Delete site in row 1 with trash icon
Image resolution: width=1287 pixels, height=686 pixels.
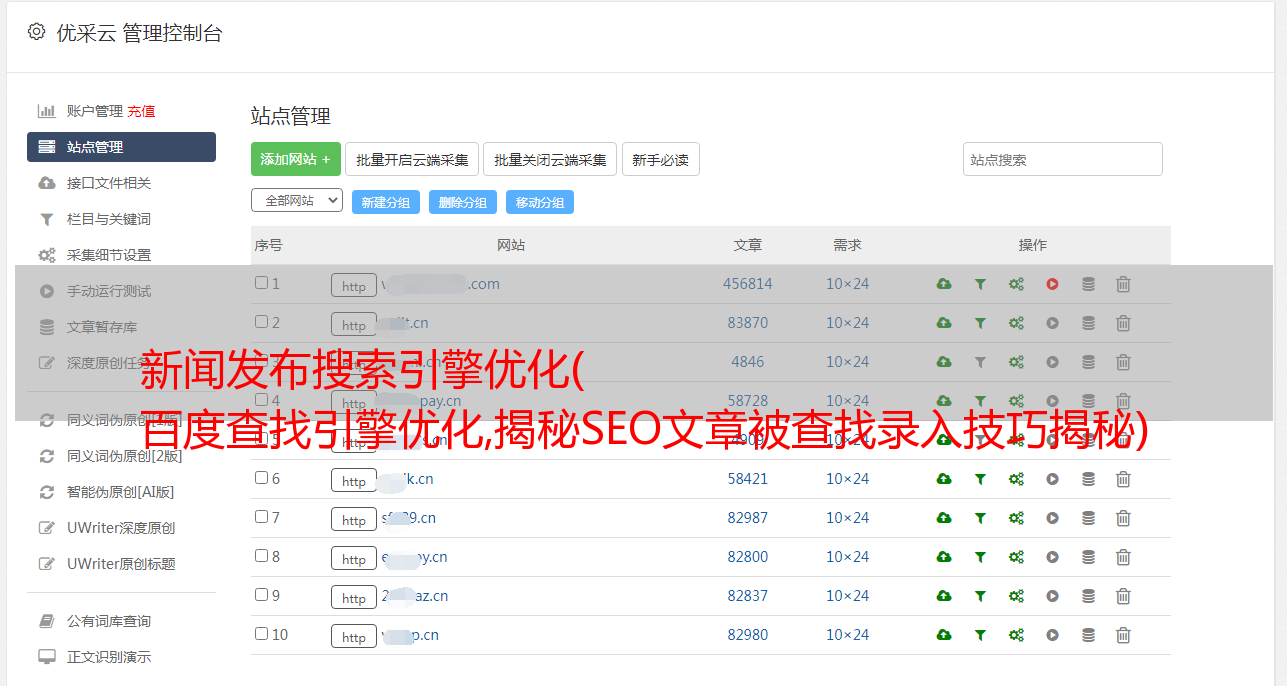coord(1123,284)
